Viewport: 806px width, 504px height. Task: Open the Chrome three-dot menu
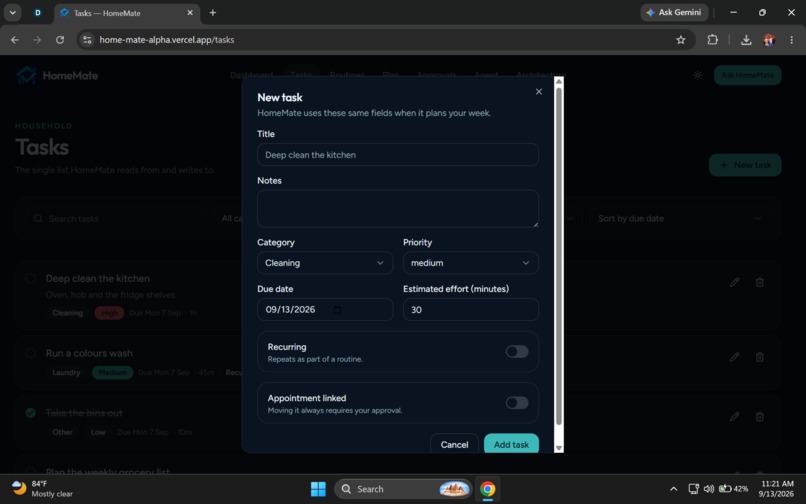pos(791,40)
